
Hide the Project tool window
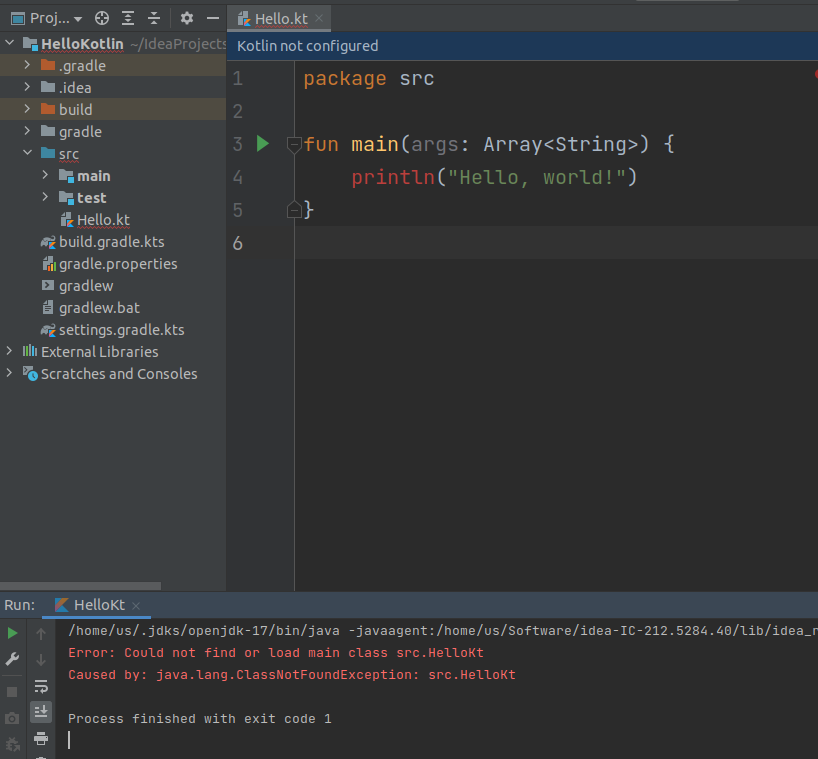(213, 19)
